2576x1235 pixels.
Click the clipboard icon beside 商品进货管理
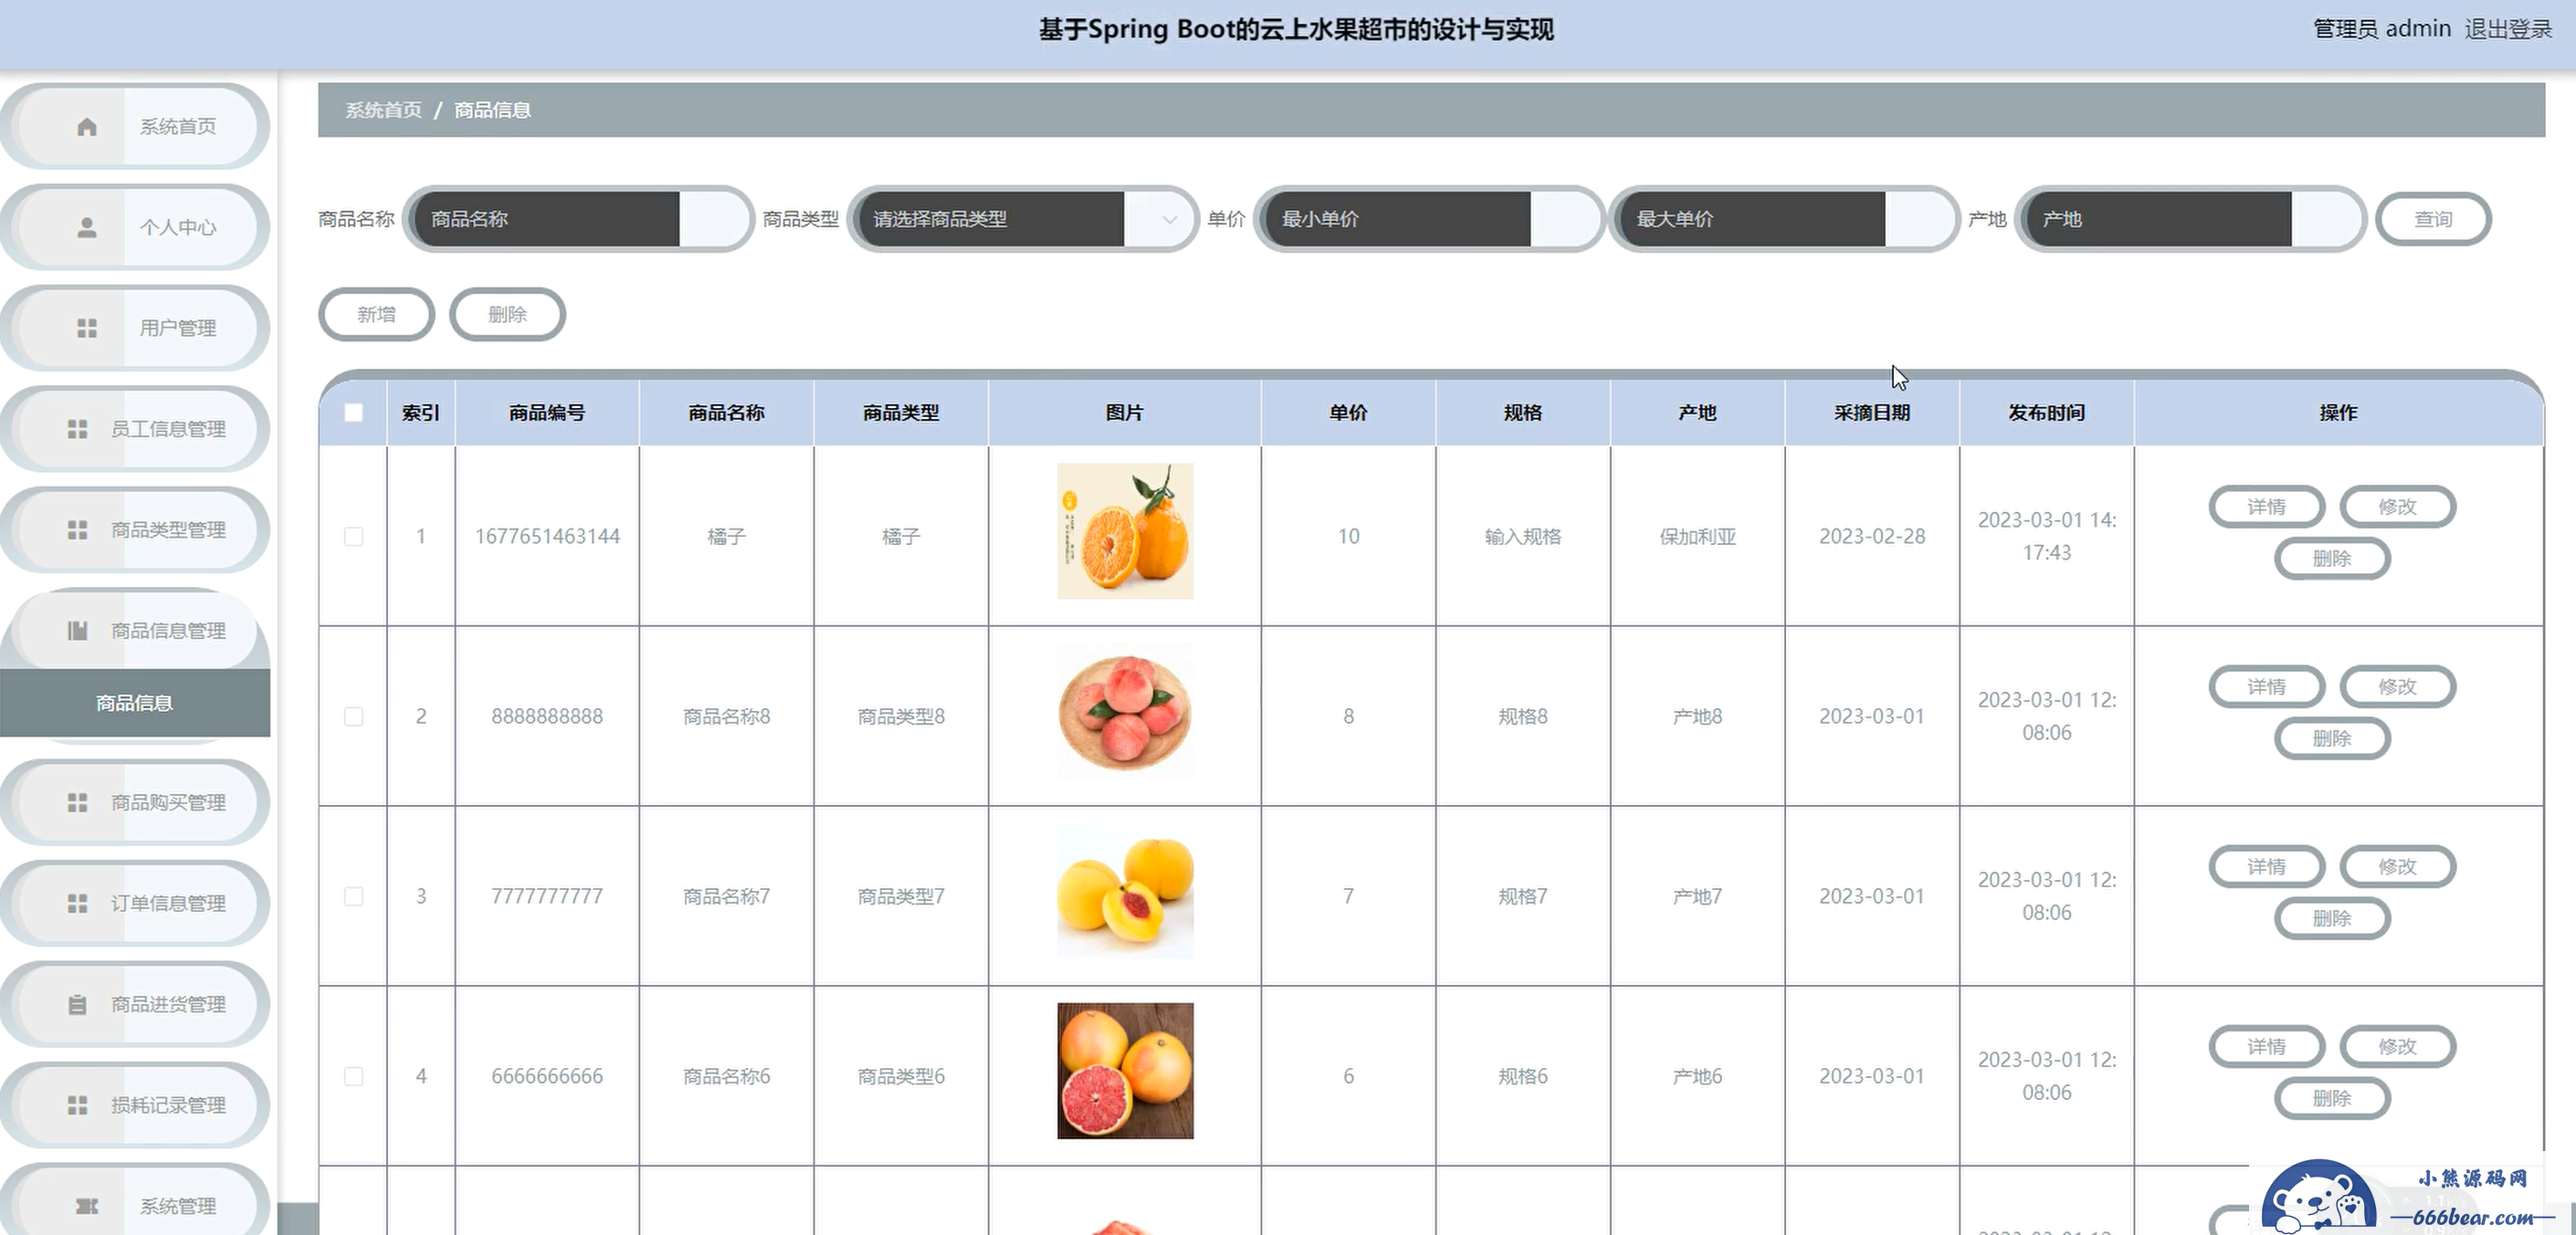77,1005
